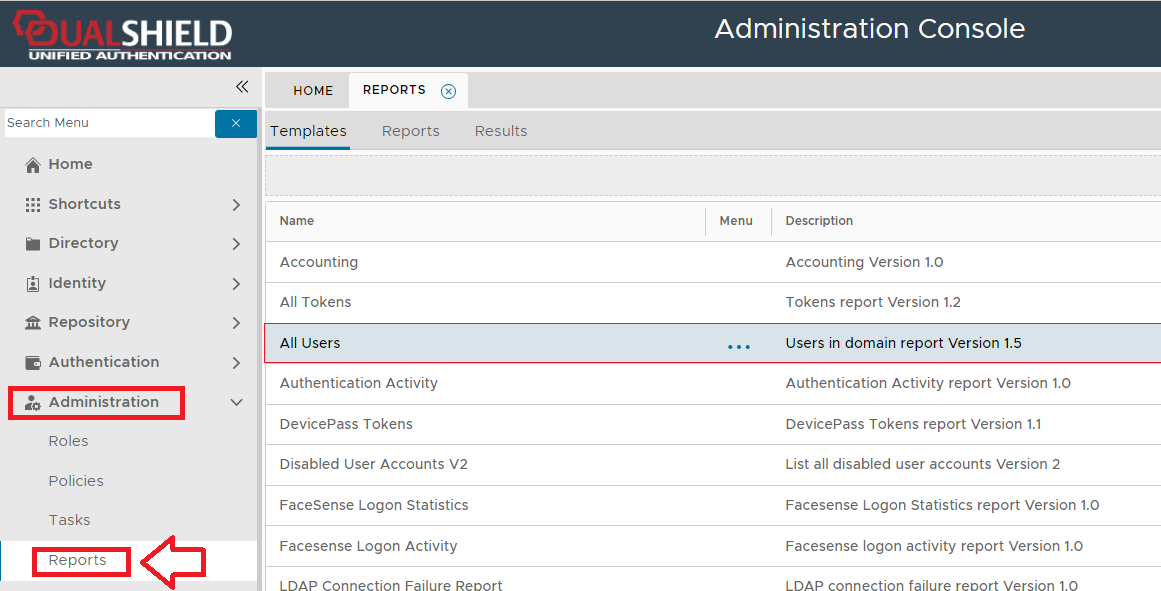This screenshot has height=591, width=1161.
Task: Click the Repository bank icon
Action: [x=33, y=323]
